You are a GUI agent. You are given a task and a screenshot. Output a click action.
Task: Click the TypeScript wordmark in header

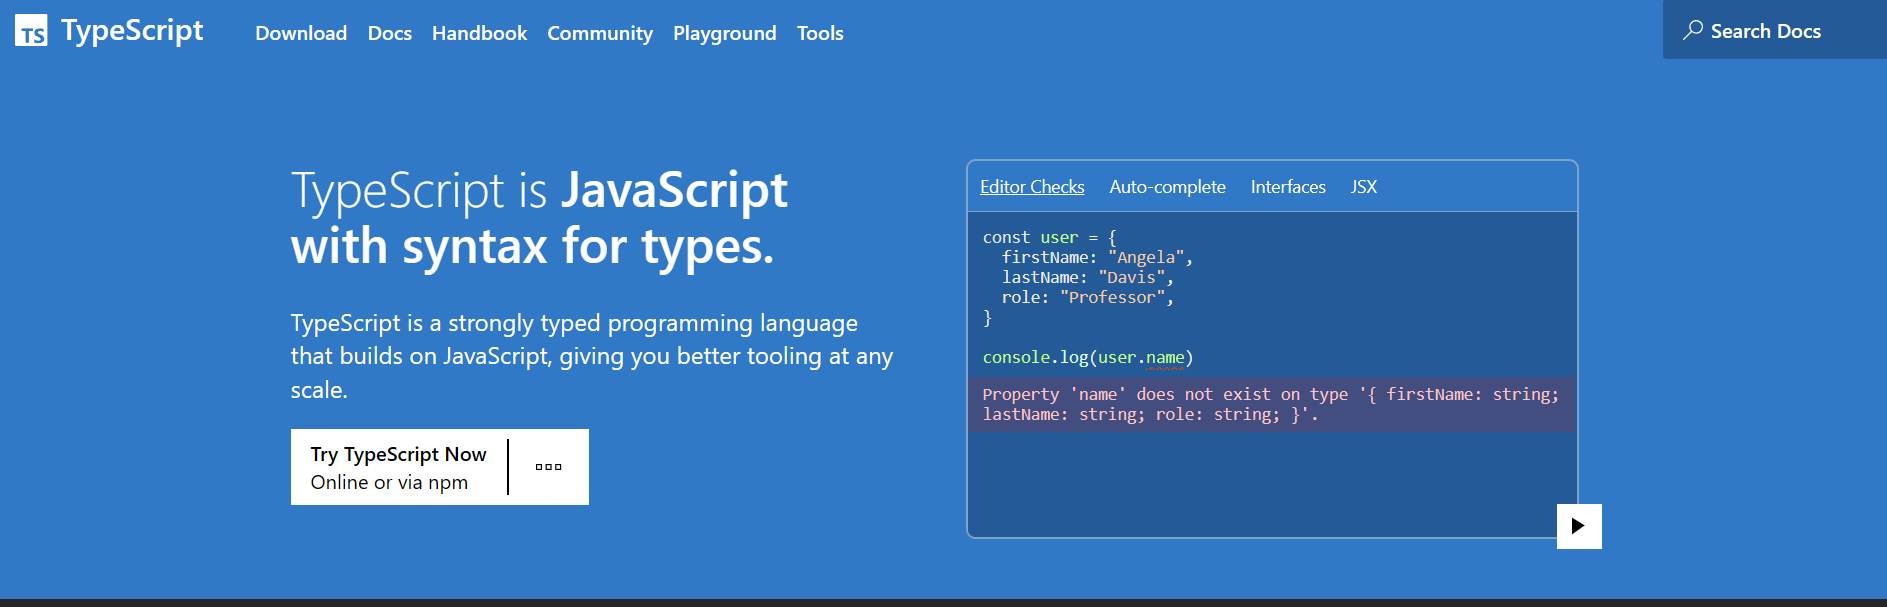(x=132, y=31)
